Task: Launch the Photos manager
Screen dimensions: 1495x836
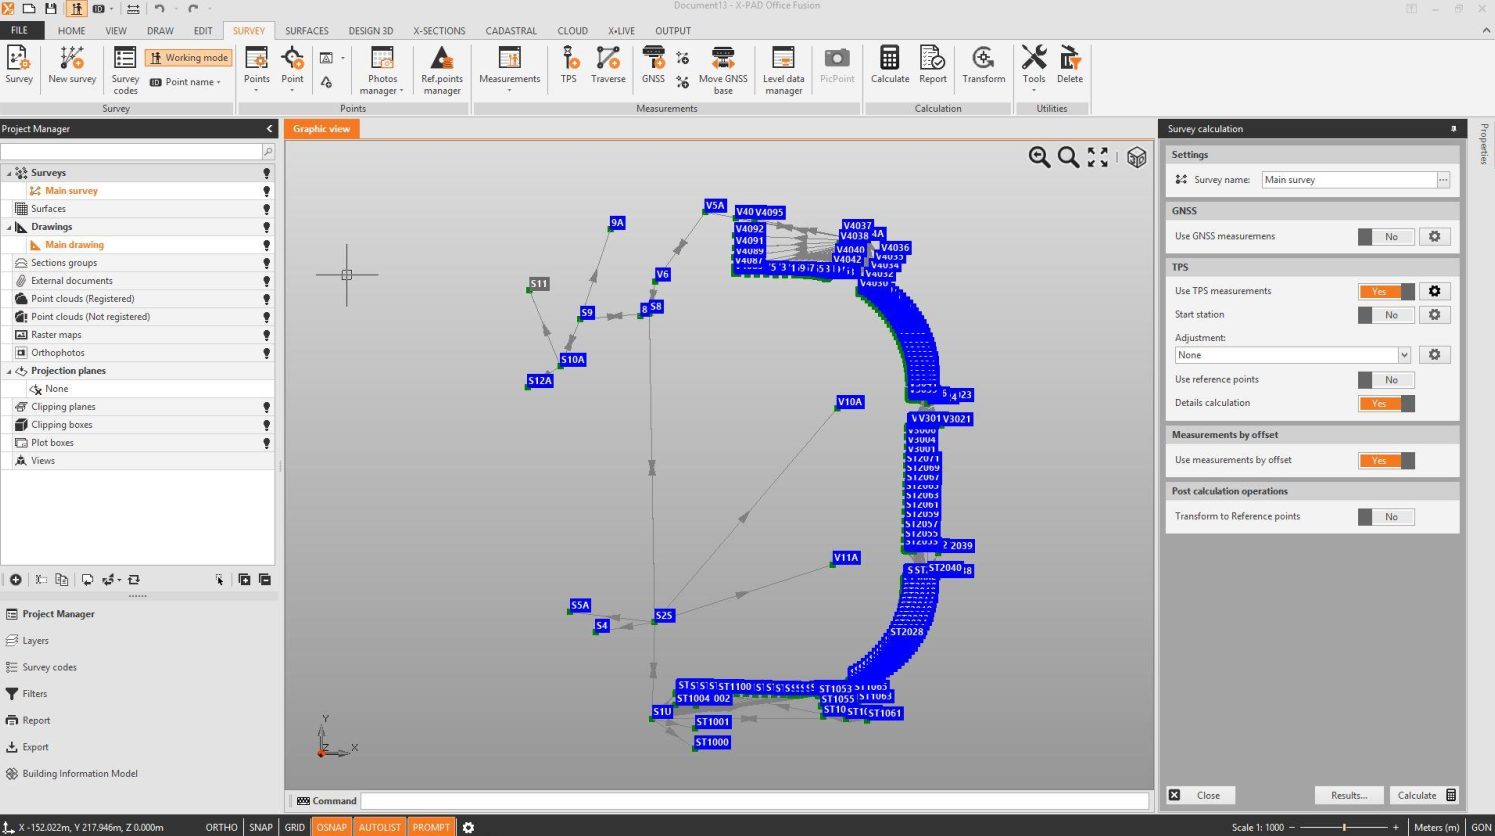Action: tap(381, 65)
